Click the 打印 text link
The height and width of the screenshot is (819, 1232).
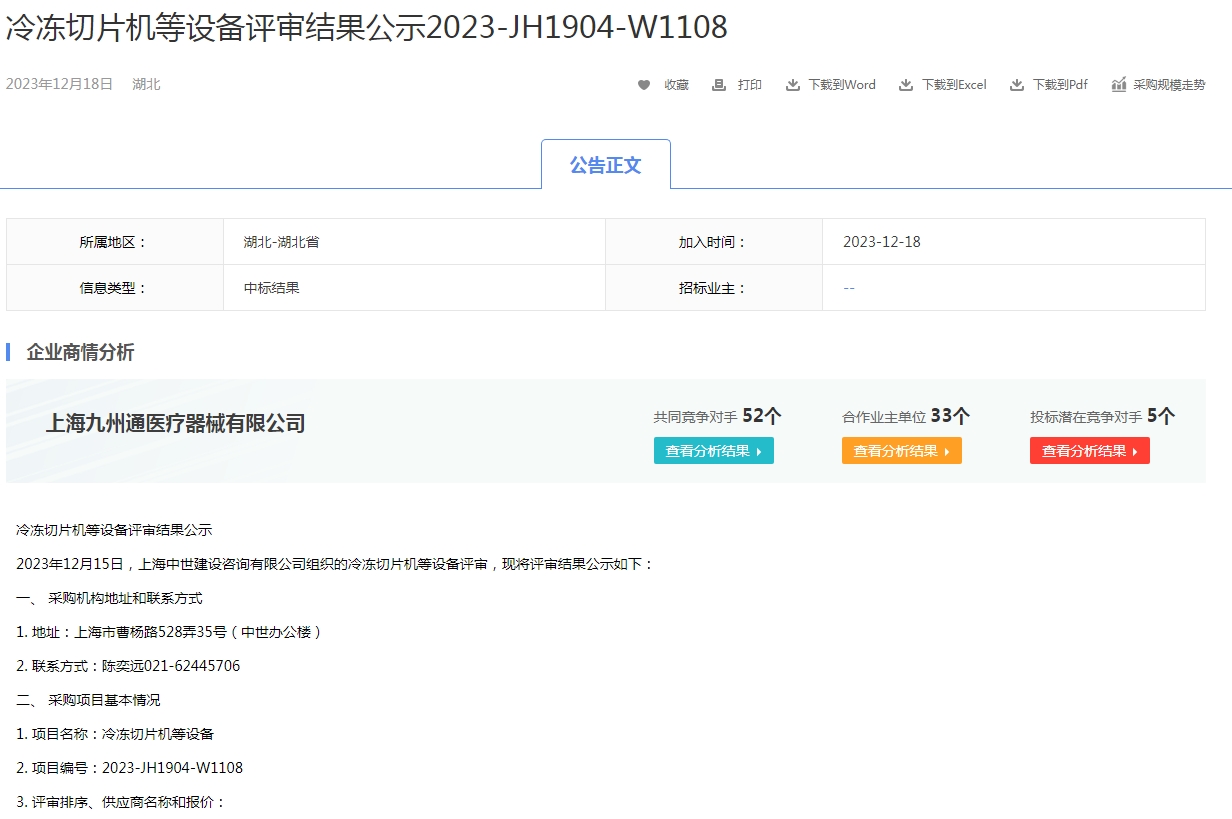click(x=750, y=85)
